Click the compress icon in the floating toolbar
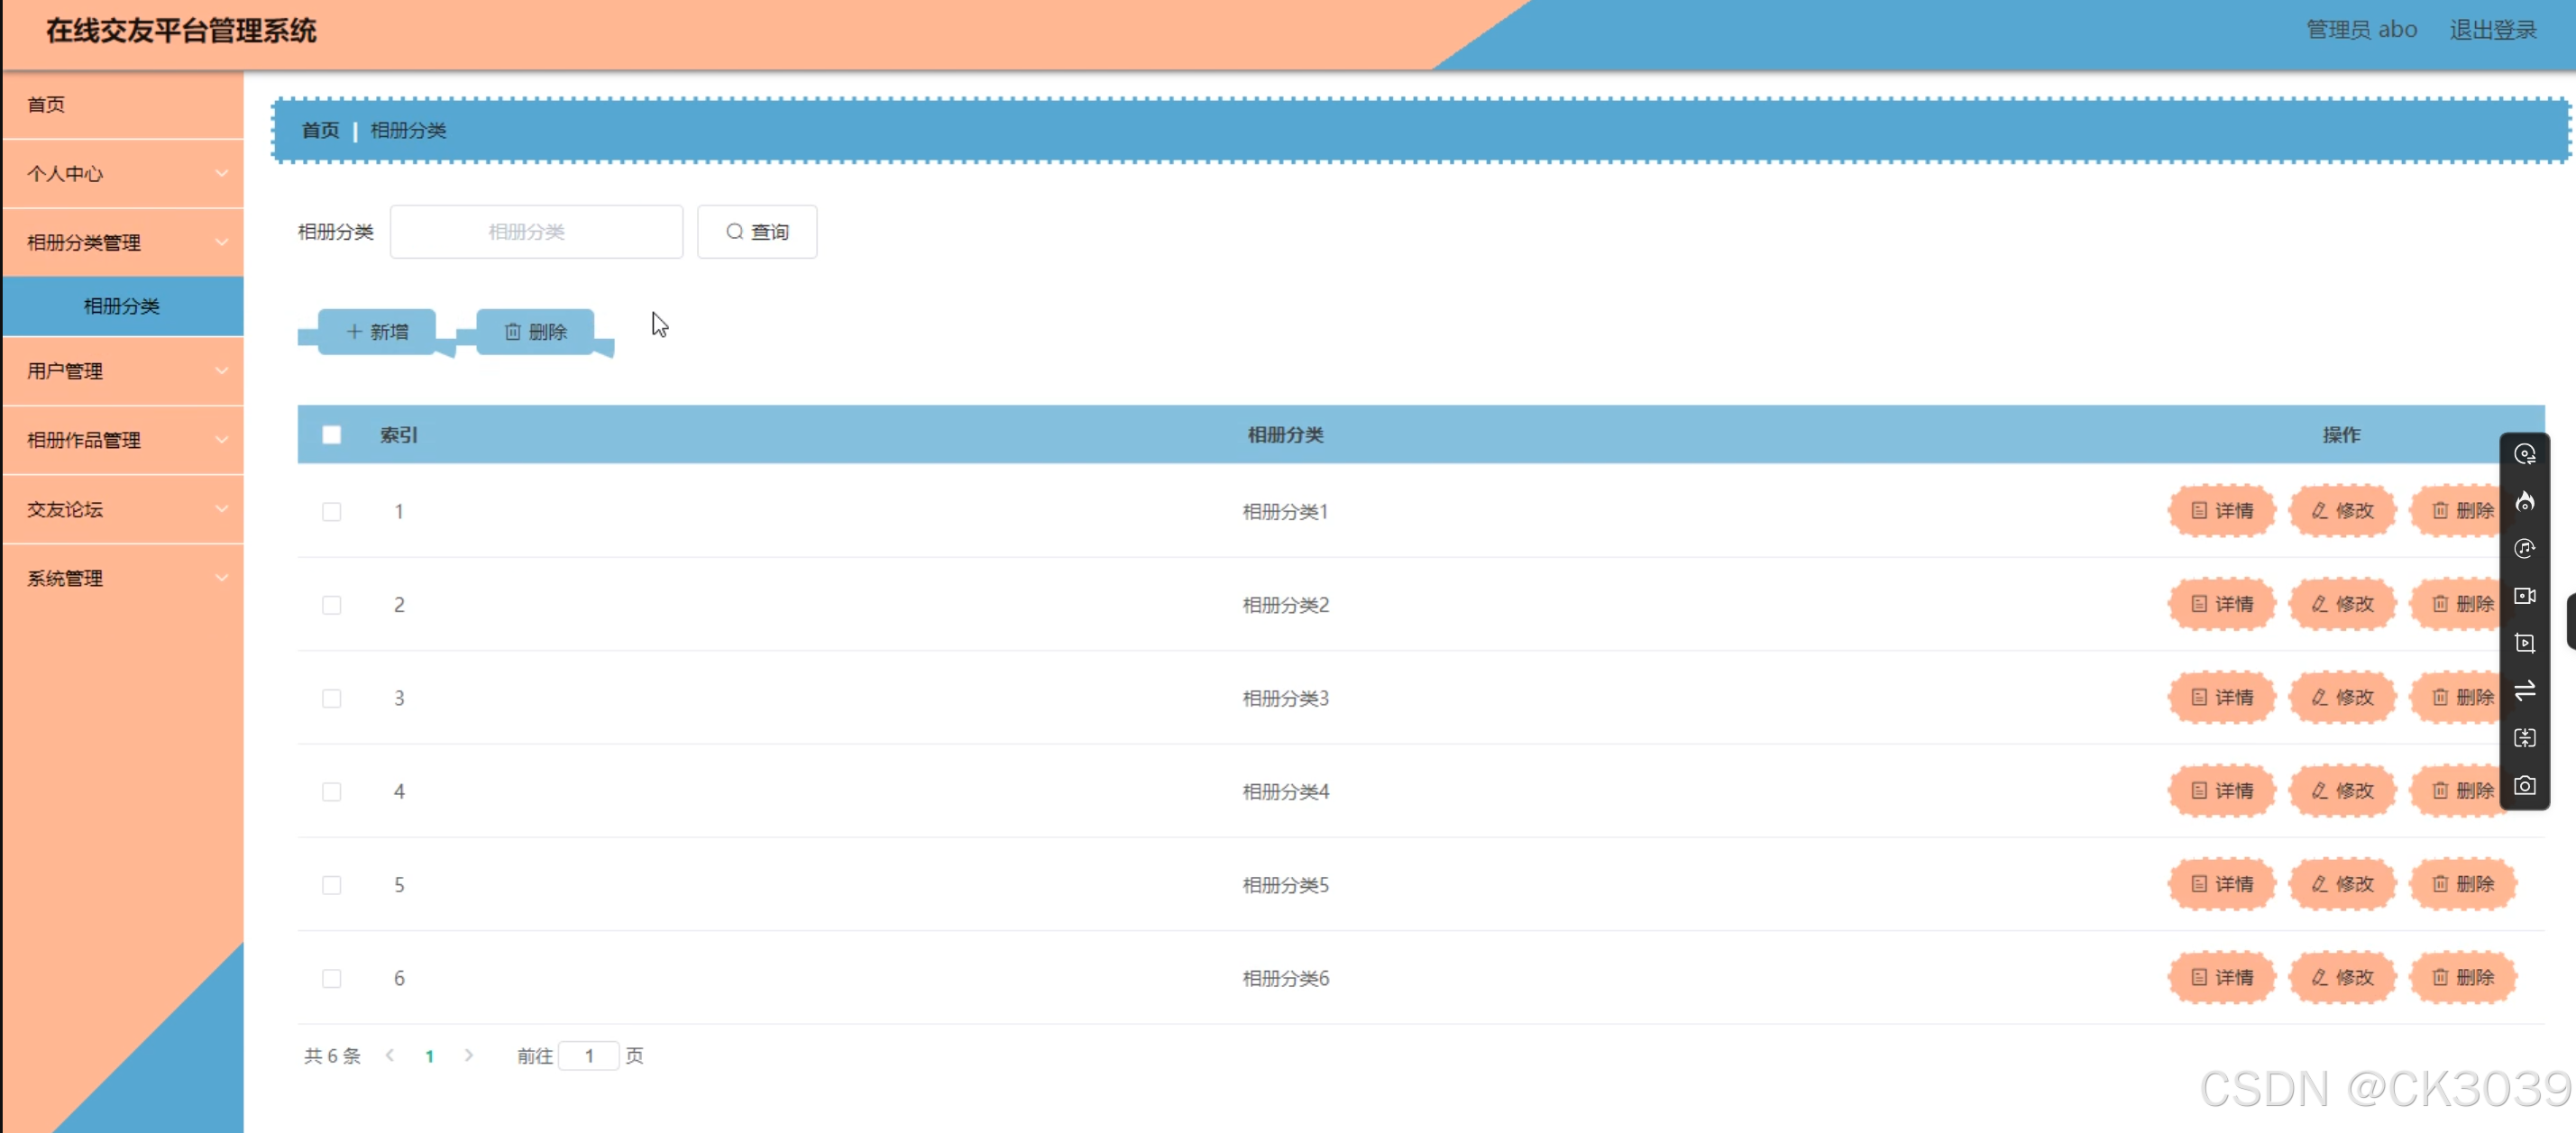The image size is (2576, 1133). (2524, 738)
